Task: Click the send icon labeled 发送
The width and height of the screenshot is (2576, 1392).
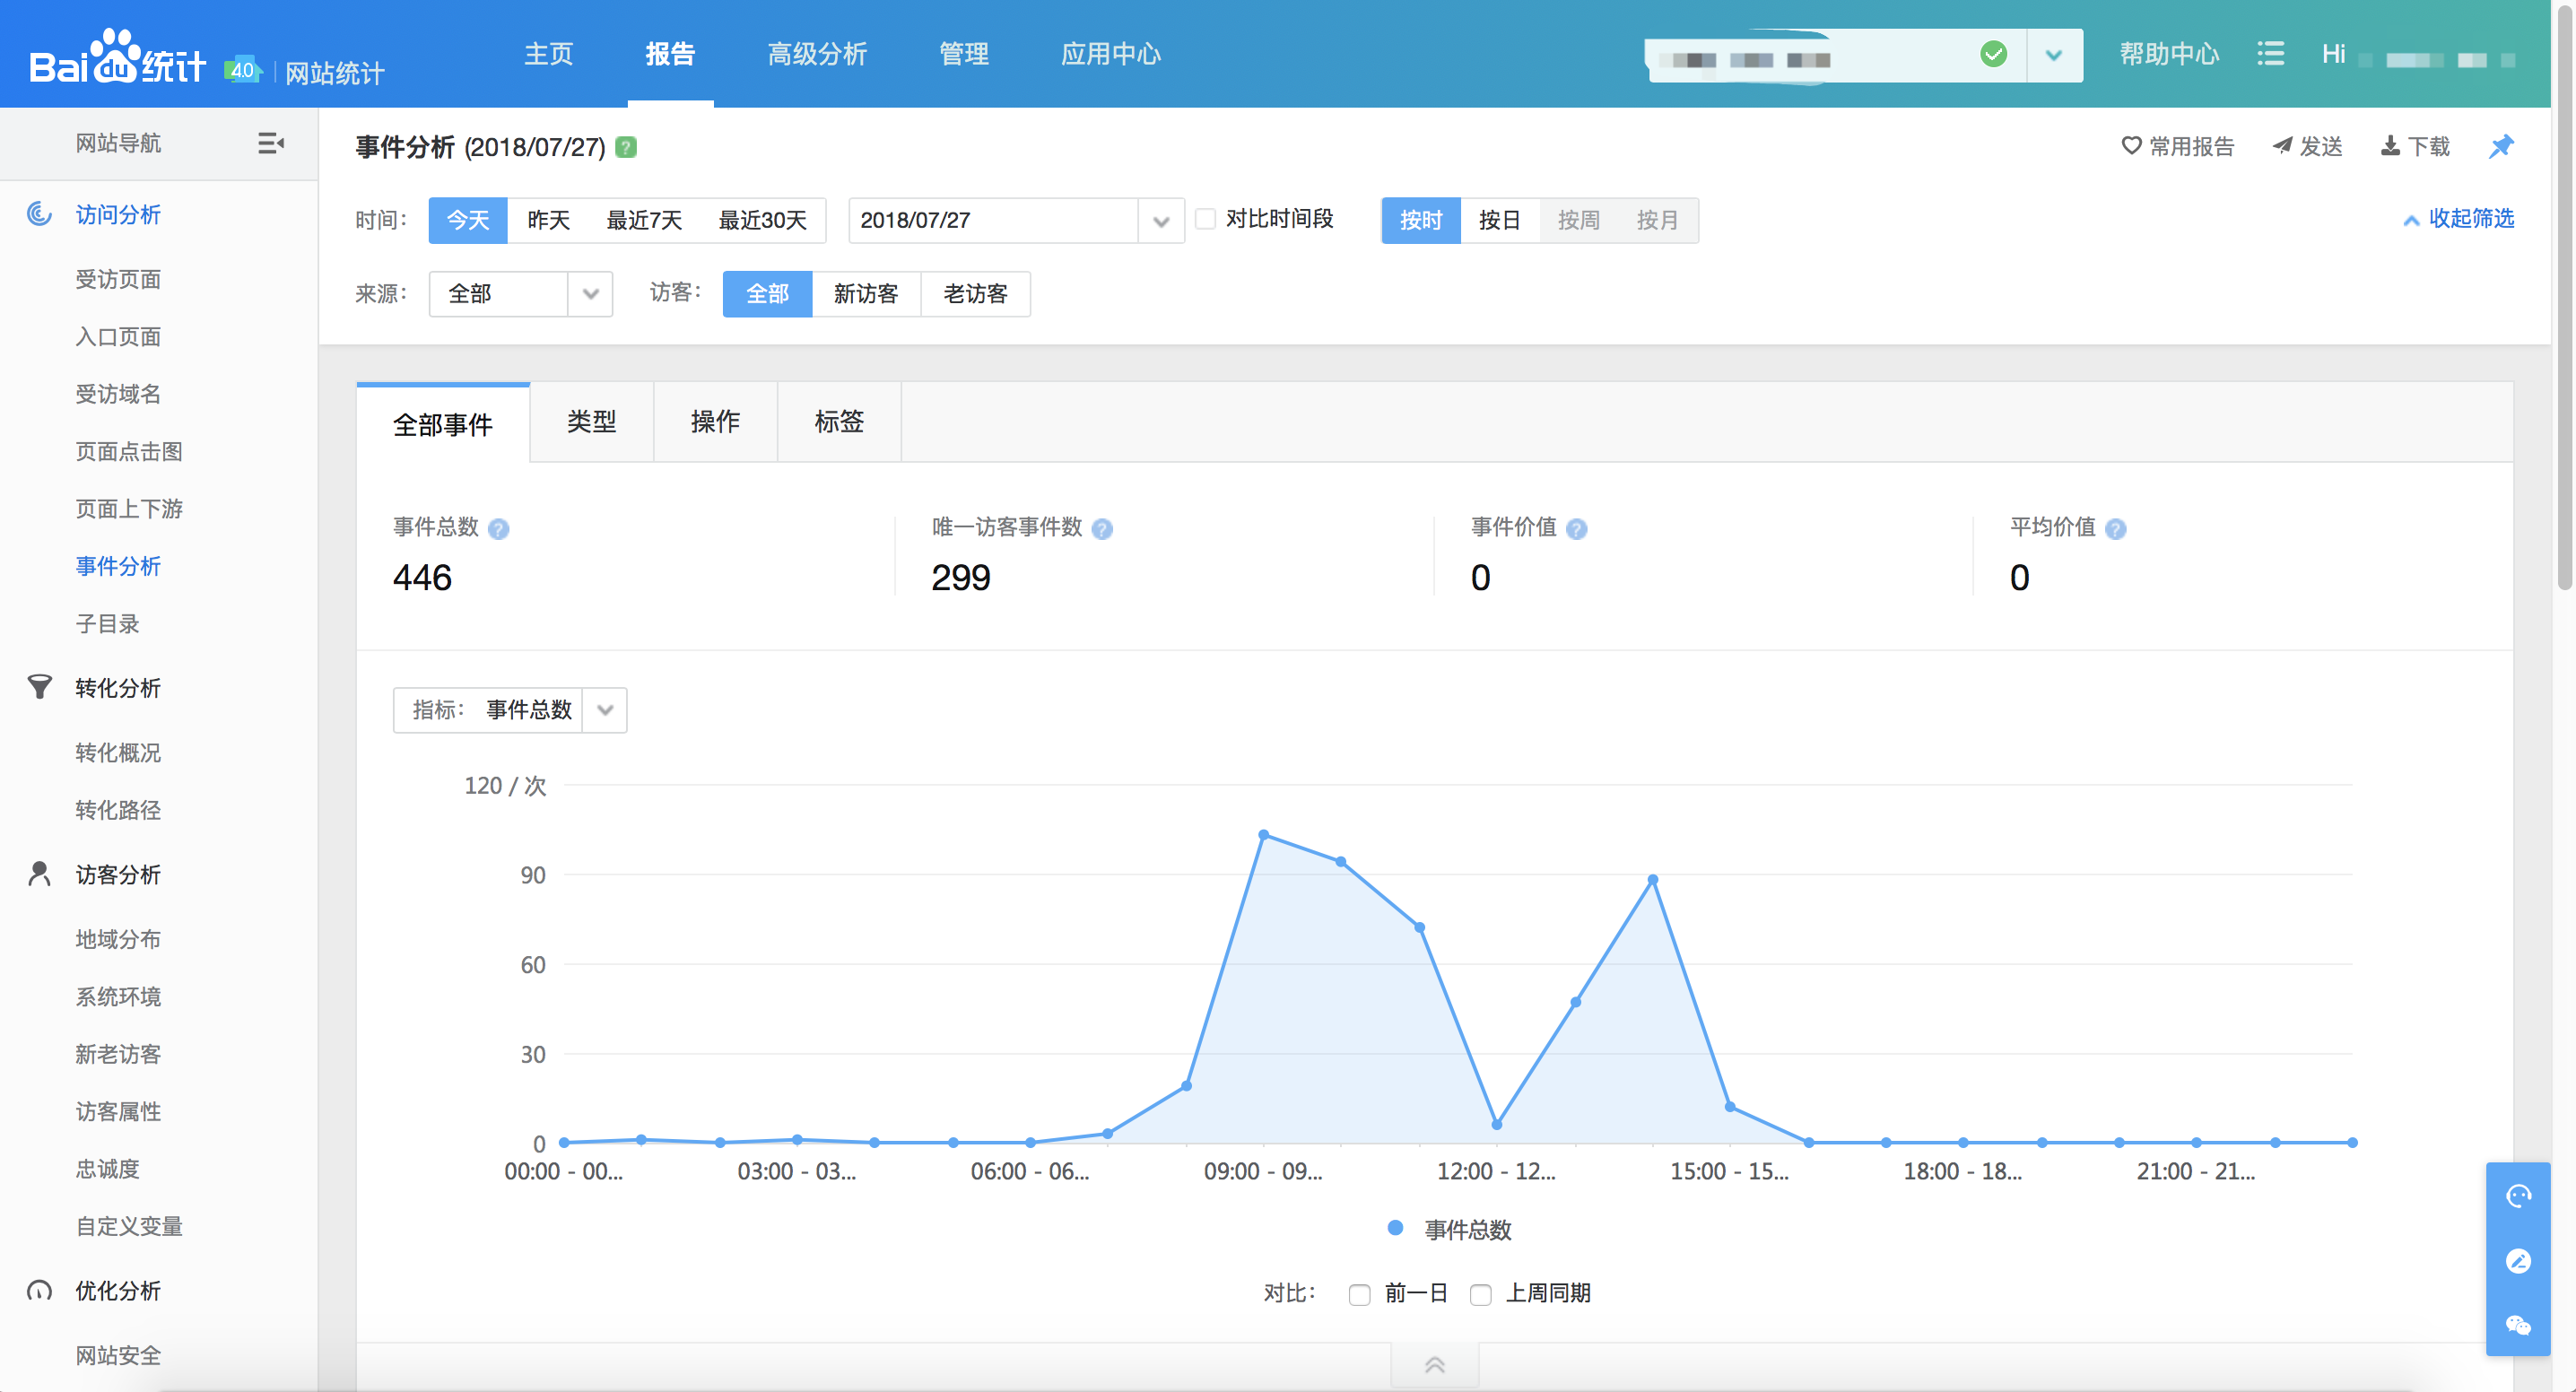Action: 2282,147
